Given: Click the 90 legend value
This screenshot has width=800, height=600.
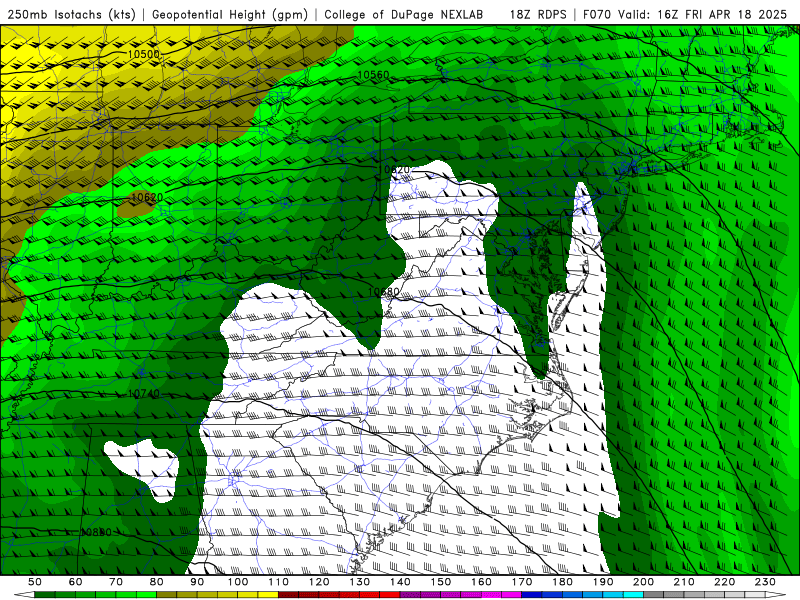Looking at the screenshot, I should pyautogui.click(x=197, y=582).
